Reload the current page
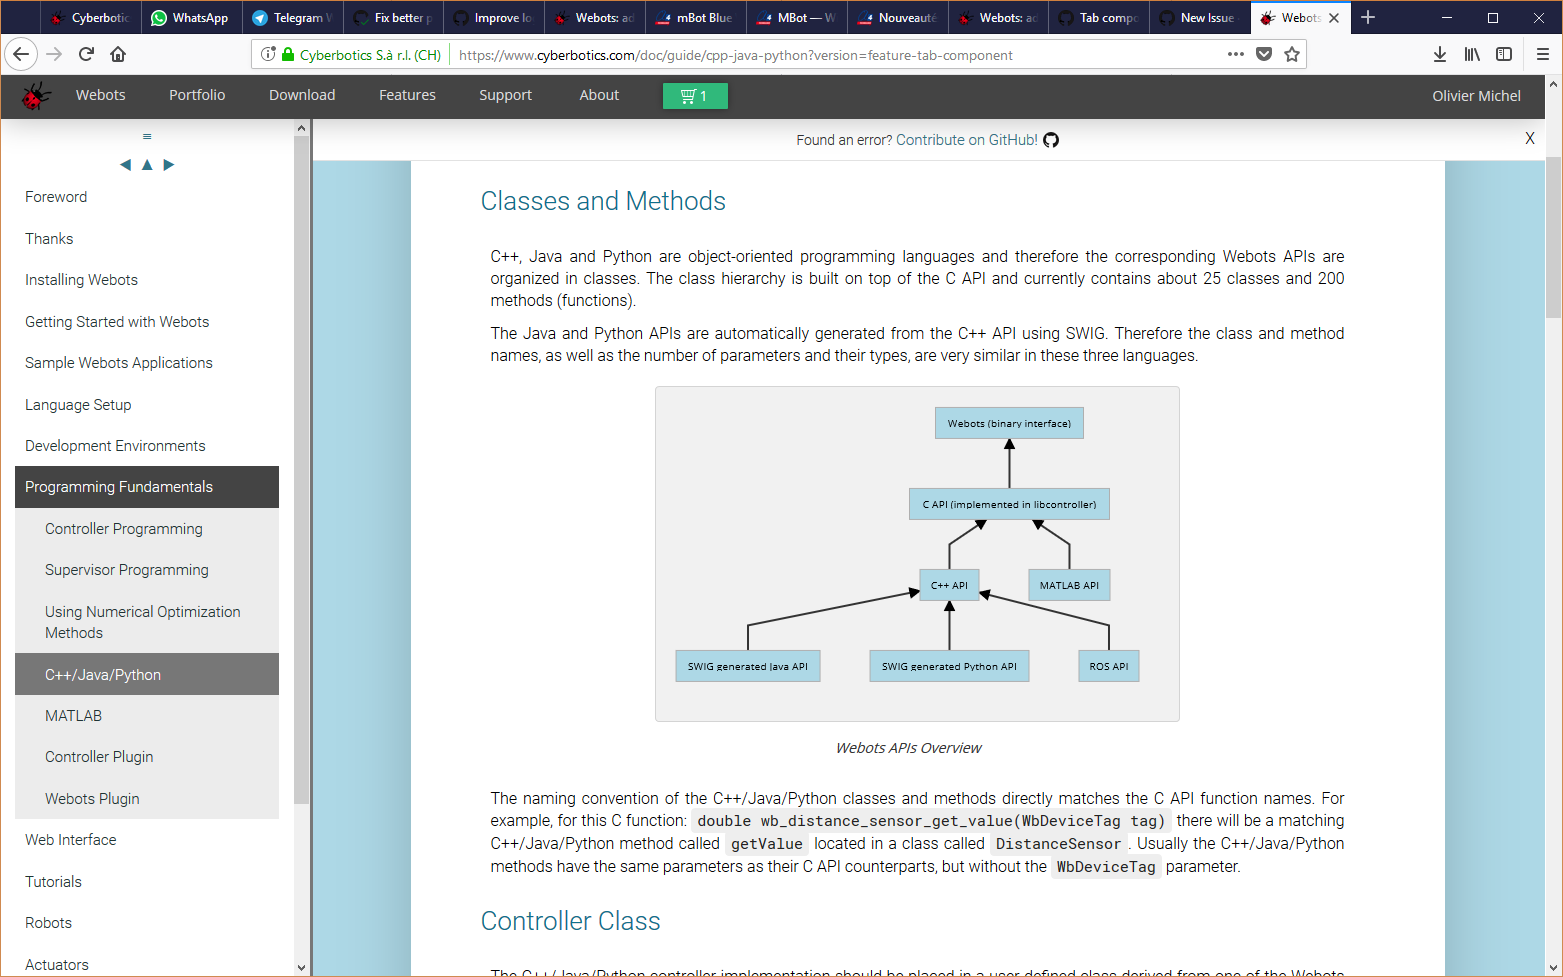This screenshot has height=977, width=1563. click(86, 54)
